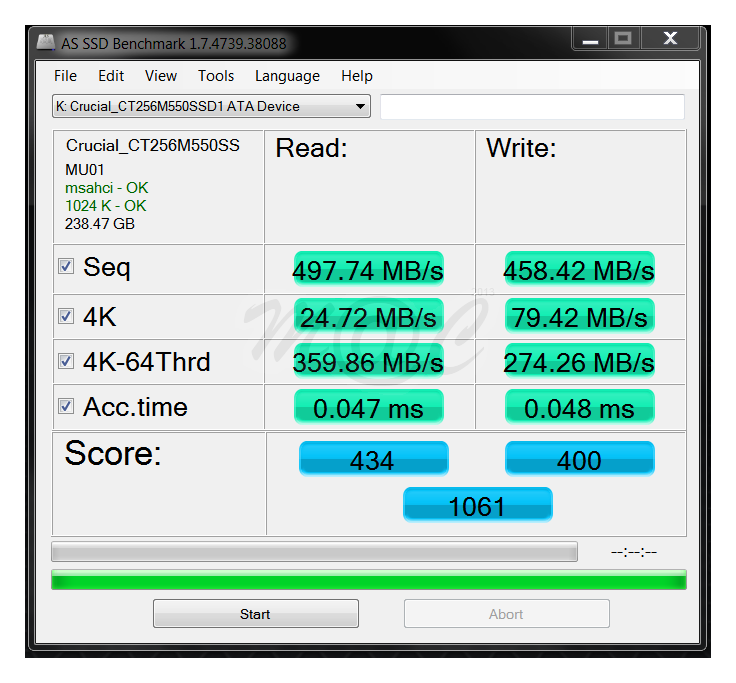
Task: Click the --:--:-- elapsed time indicator
Action: tap(634, 552)
